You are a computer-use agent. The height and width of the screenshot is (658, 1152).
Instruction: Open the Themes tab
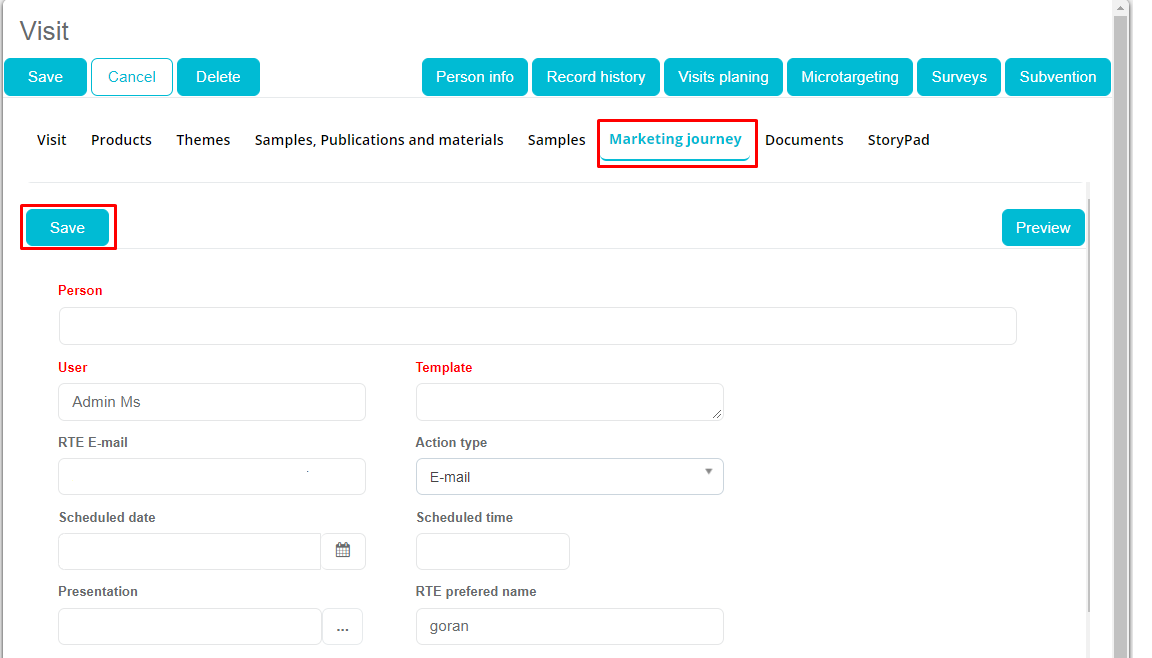203,140
